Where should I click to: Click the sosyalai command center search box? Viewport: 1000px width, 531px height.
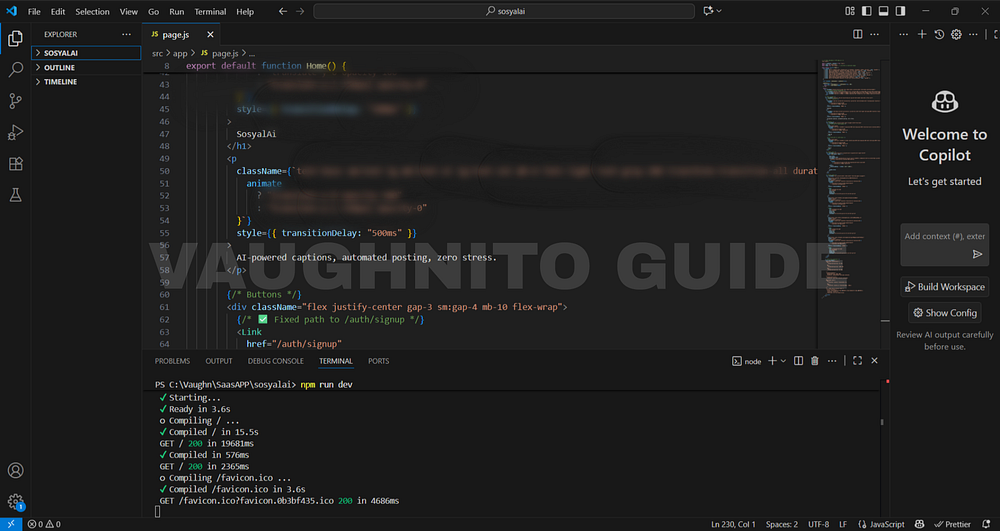(x=504, y=11)
